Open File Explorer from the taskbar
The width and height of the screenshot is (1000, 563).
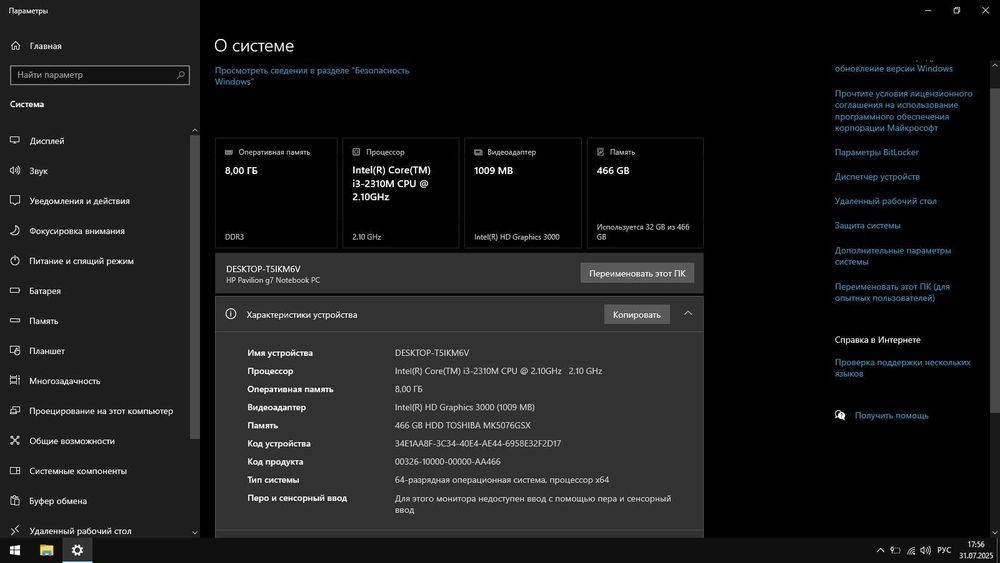pyautogui.click(x=47, y=550)
